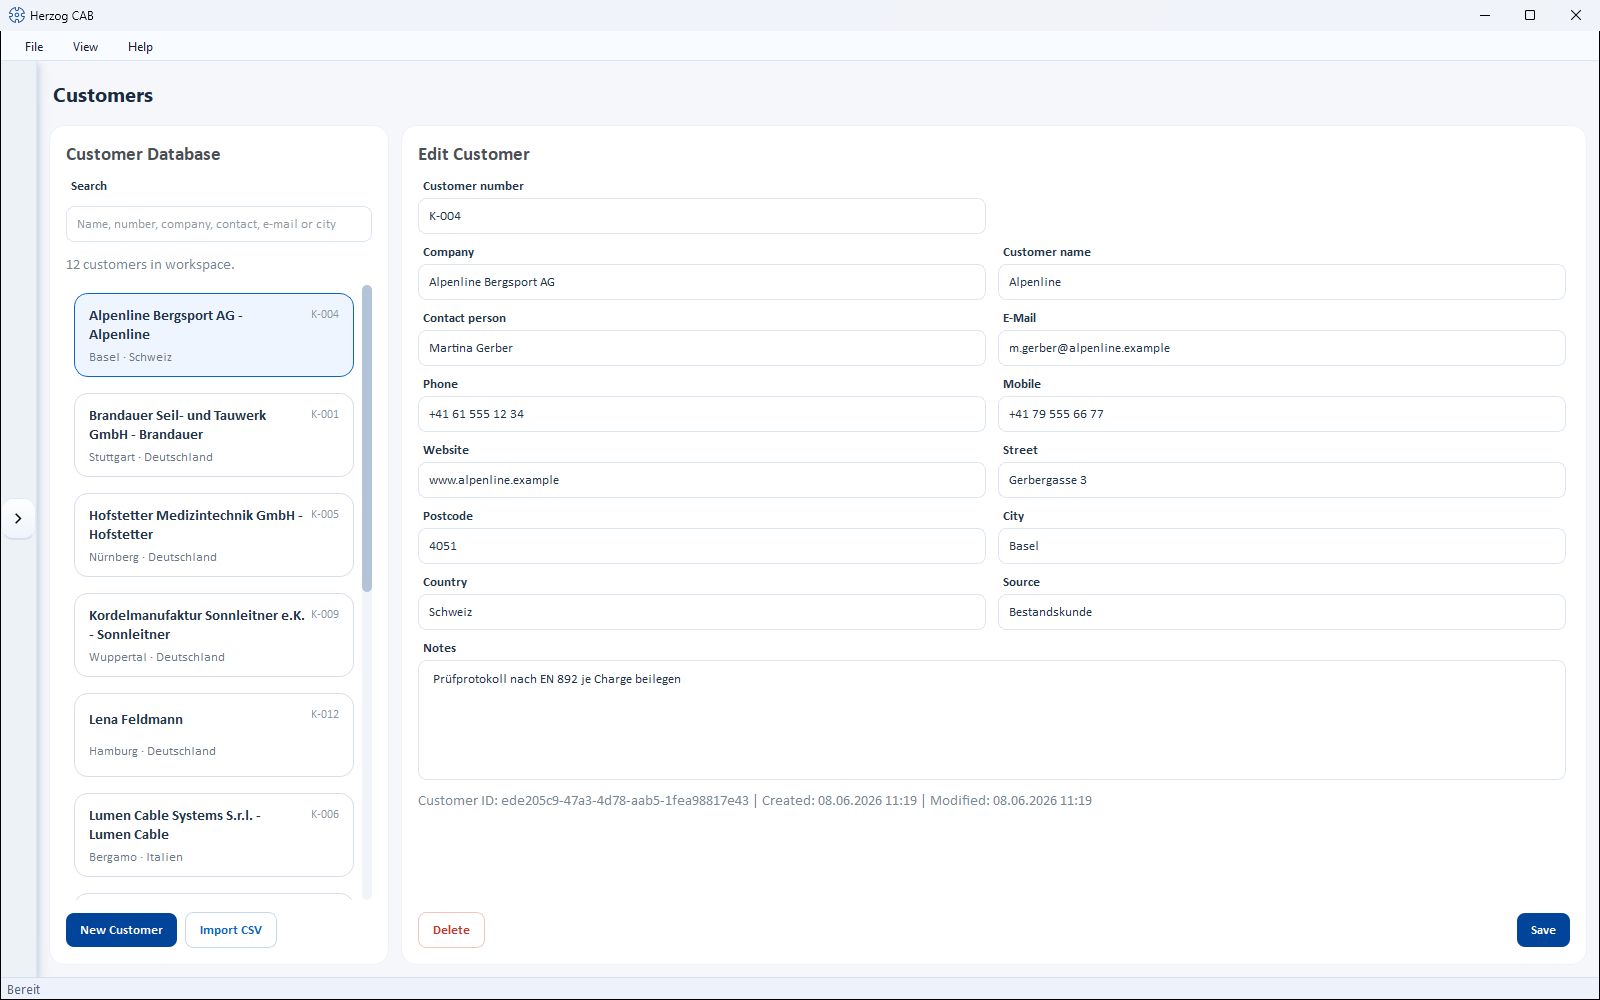Click the Phone field
This screenshot has height=1000, width=1600.
702,414
